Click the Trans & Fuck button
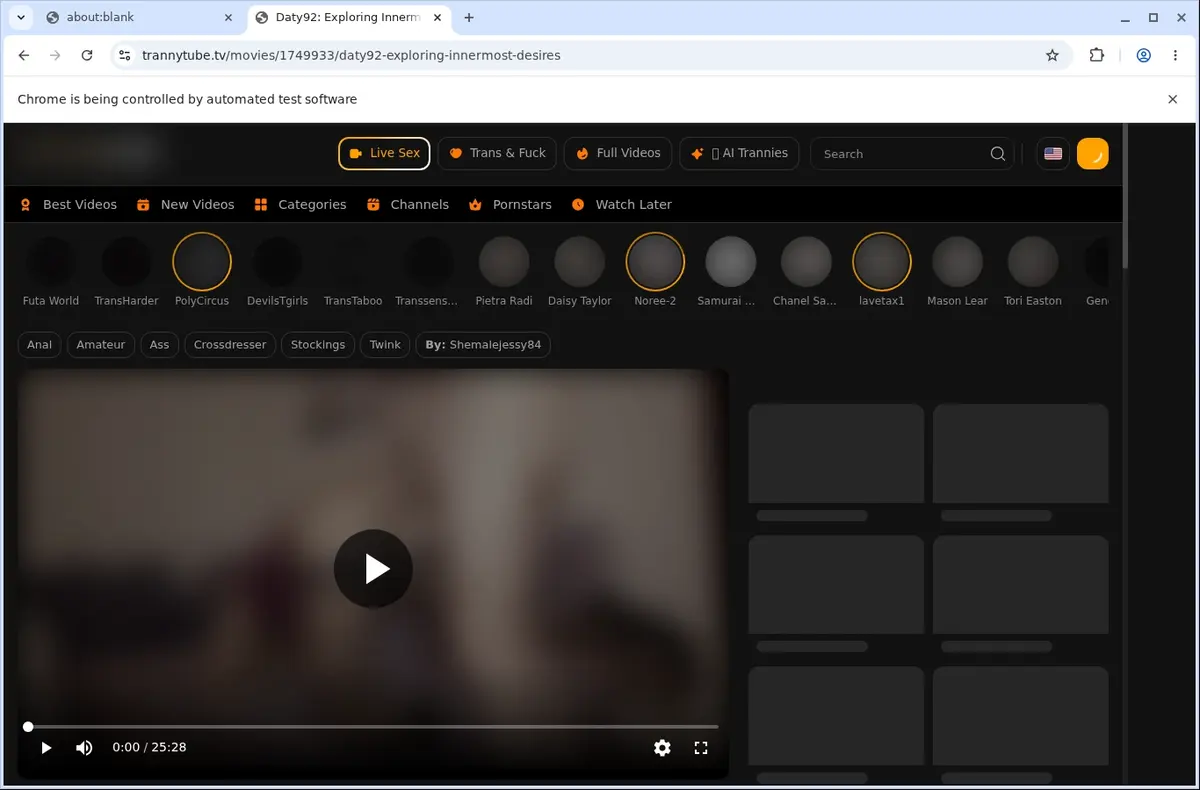The width and height of the screenshot is (1200, 790). tap(497, 153)
